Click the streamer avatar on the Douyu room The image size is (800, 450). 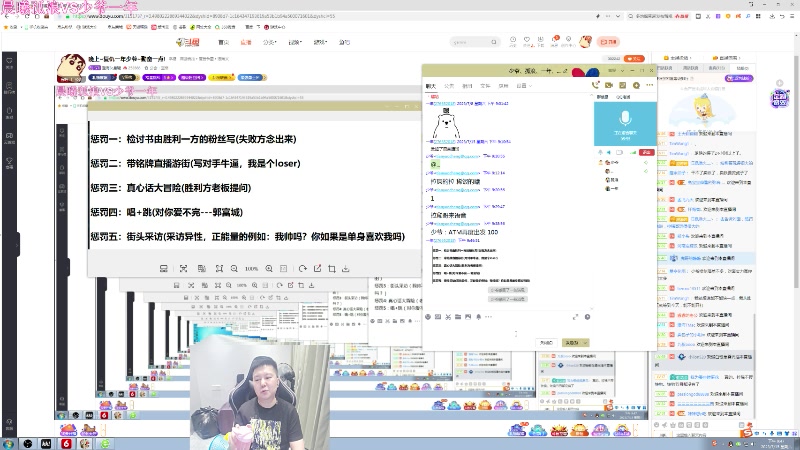click(x=70, y=68)
